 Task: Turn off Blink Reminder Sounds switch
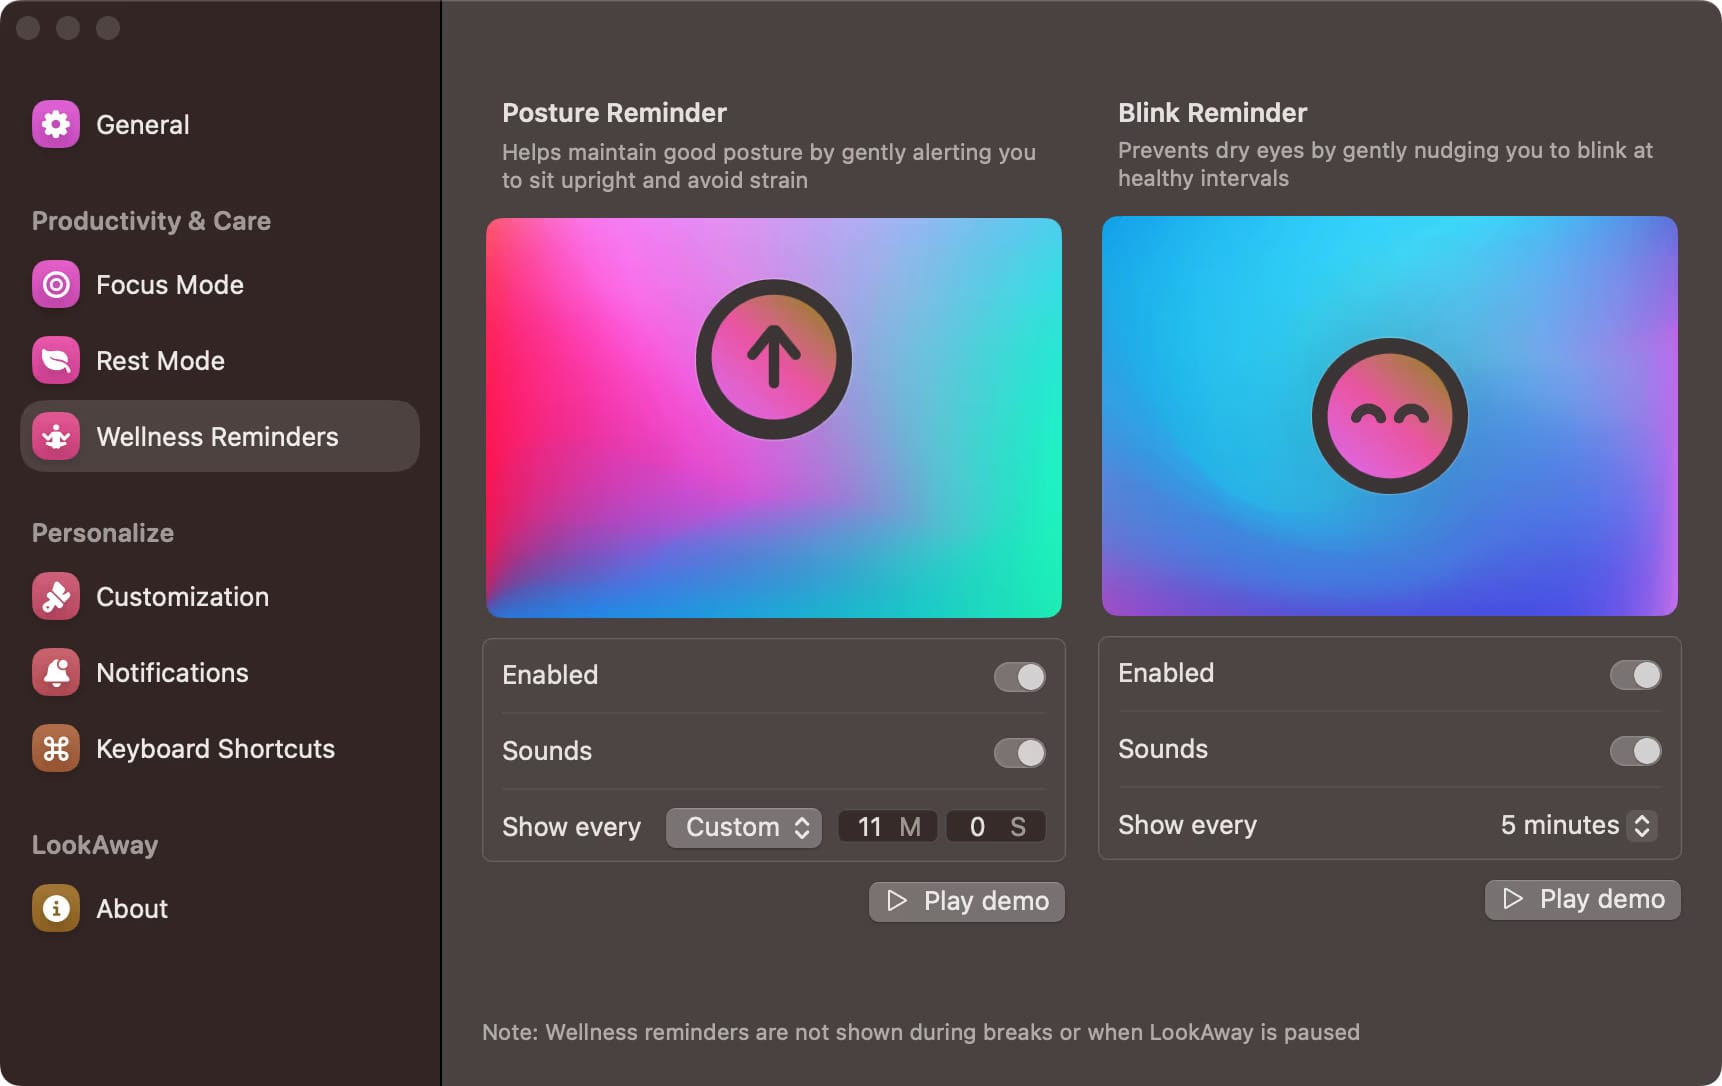point(1635,751)
